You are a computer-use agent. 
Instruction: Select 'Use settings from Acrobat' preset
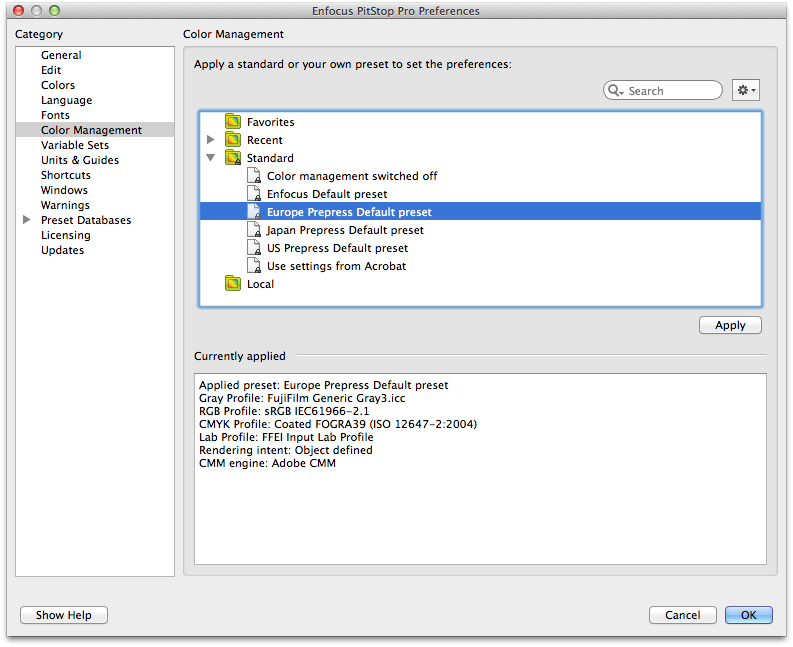point(480,266)
